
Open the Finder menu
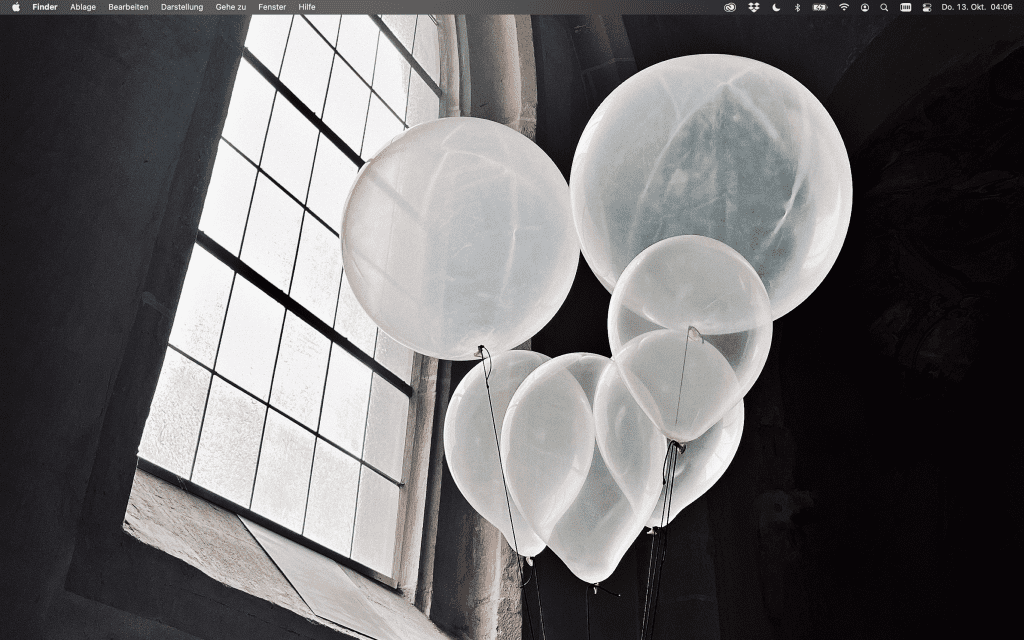[45, 7]
